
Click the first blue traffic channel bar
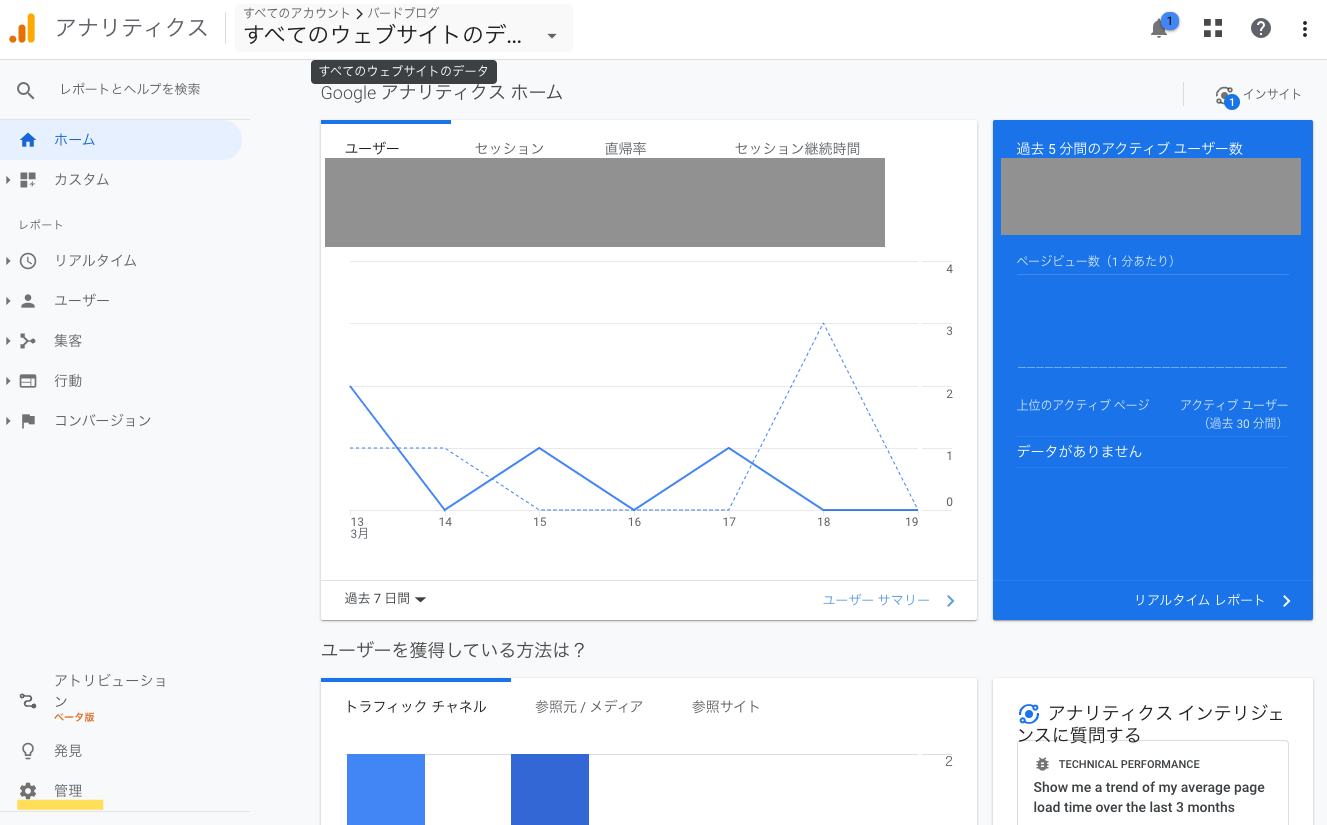point(386,789)
